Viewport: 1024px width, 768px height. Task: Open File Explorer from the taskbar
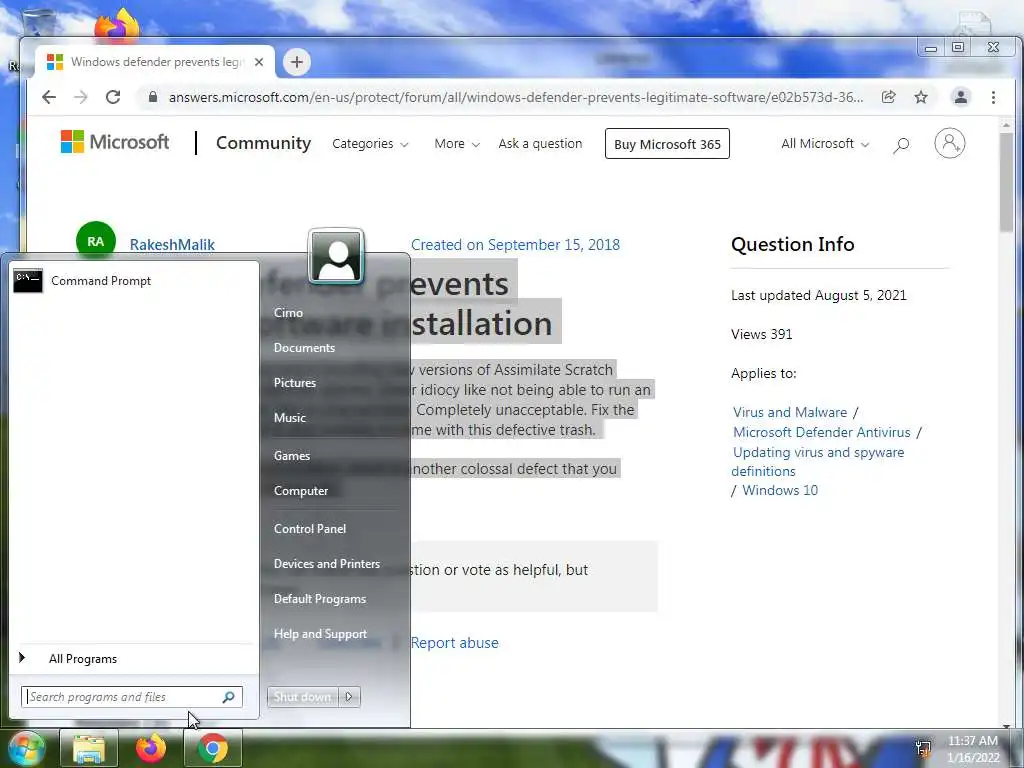tap(89, 748)
